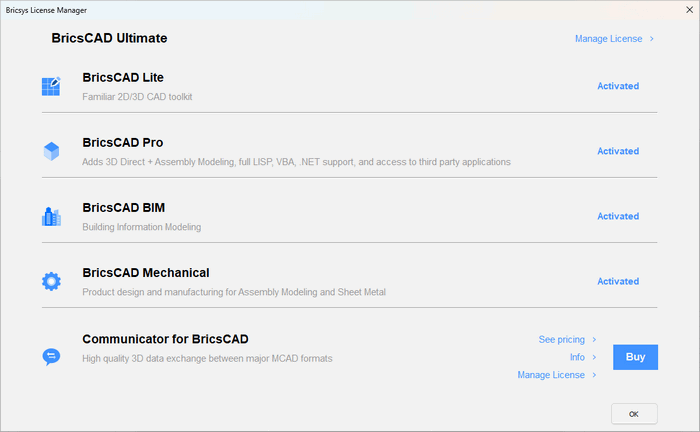Click the BricsCAD Mechanical gear icon
Image resolution: width=700 pixels, height=432 pixels.
(x=51, y=281)
